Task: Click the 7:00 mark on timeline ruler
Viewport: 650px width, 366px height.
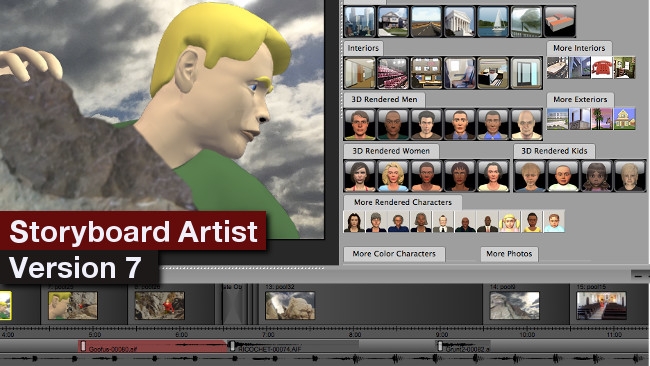Action: pyautogui.click(x=268, y=334)
